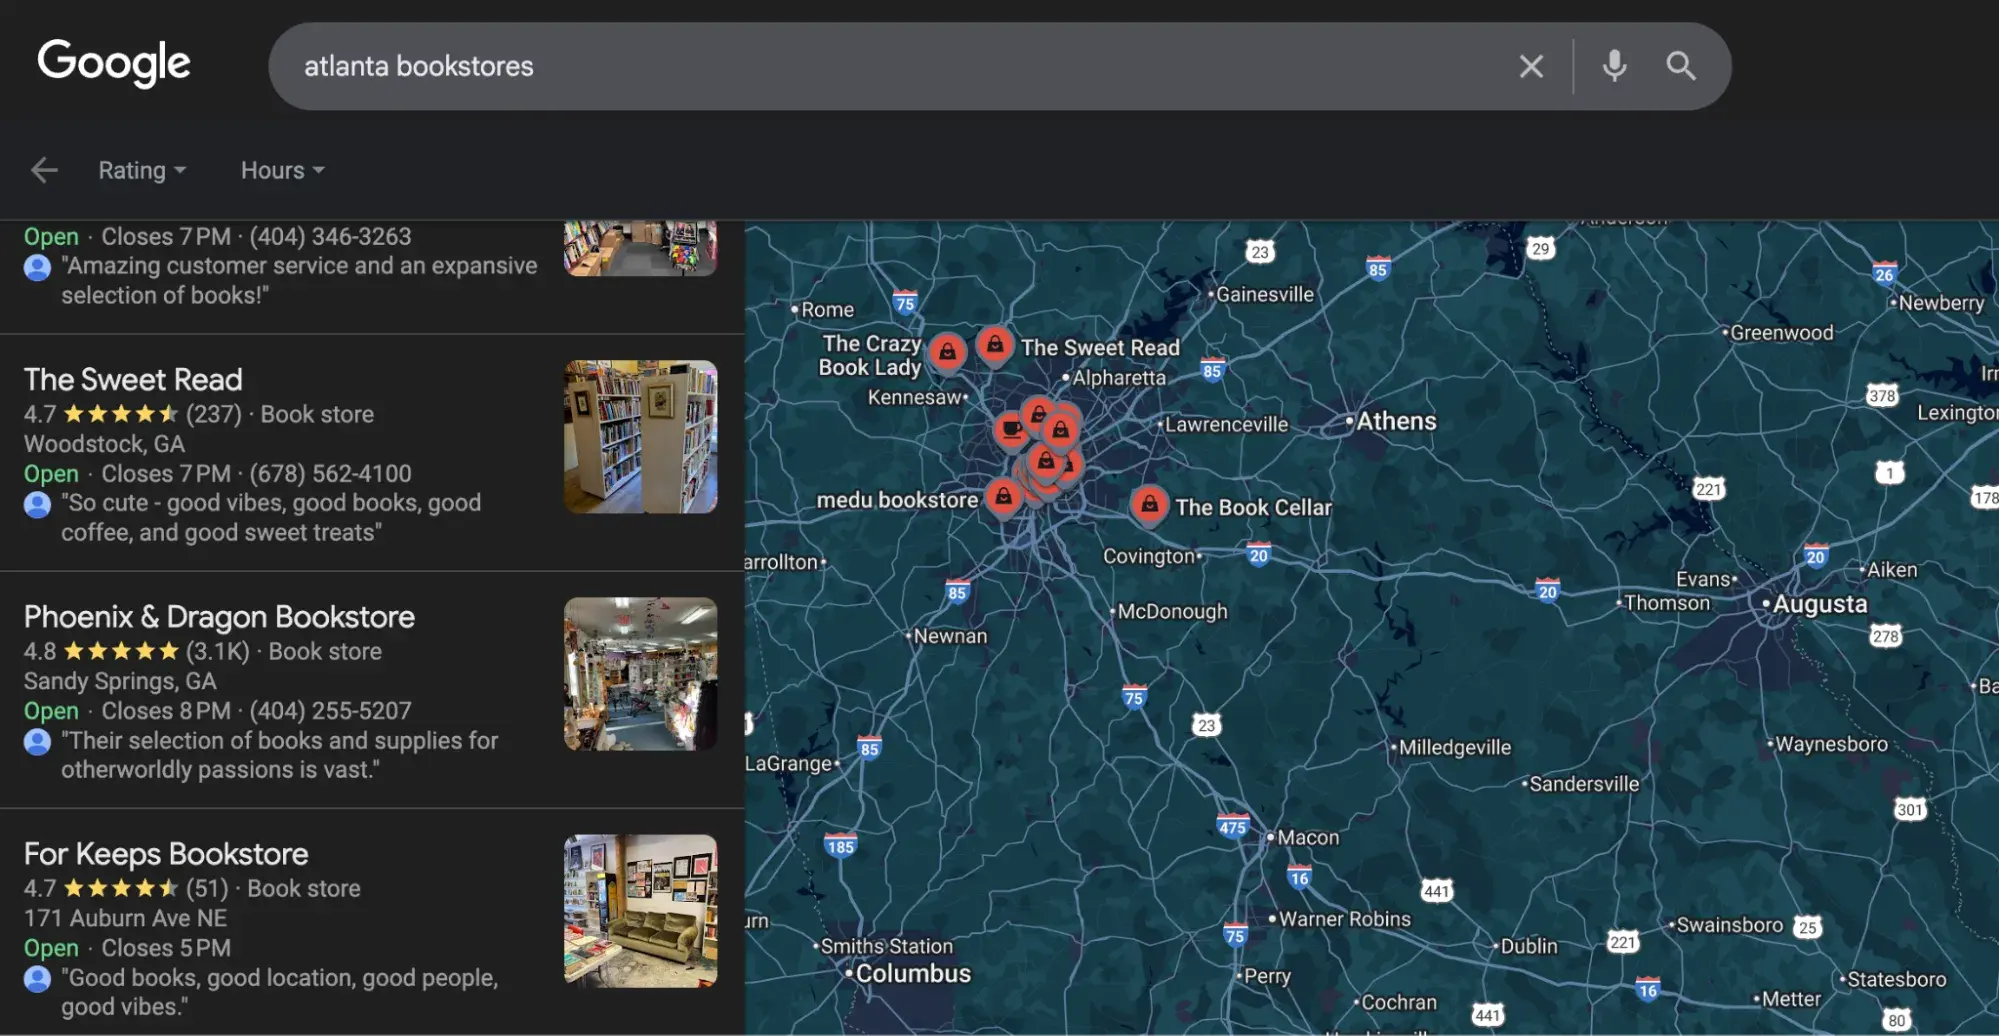Click The Sweet Read photo thumbnail

click(x=640, y=437)
